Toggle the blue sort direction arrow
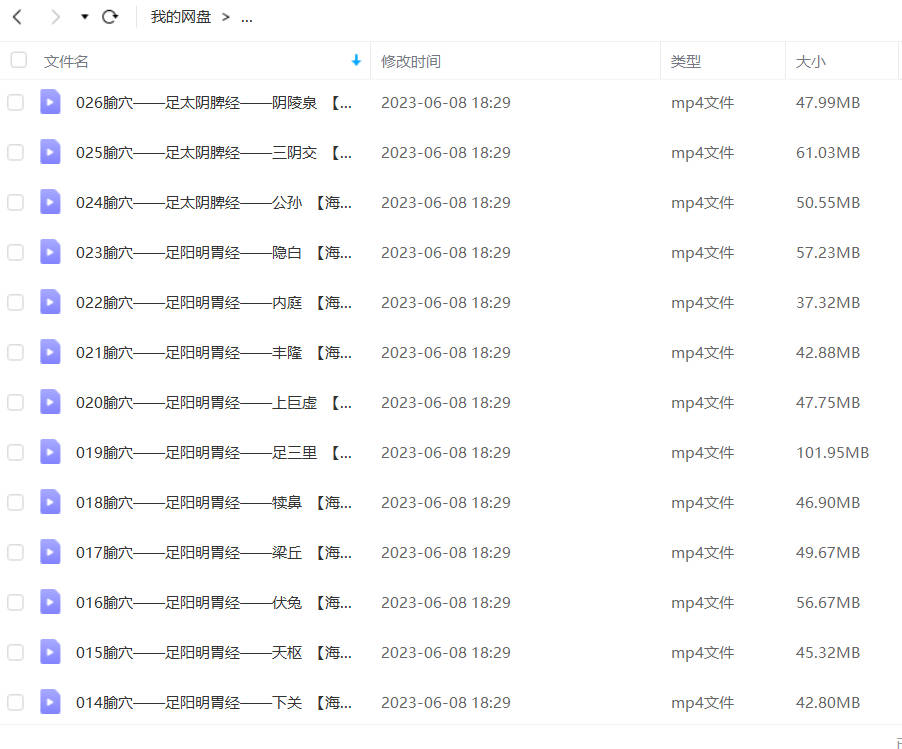The height and width of the screenshot is (749, 902). 356,60
